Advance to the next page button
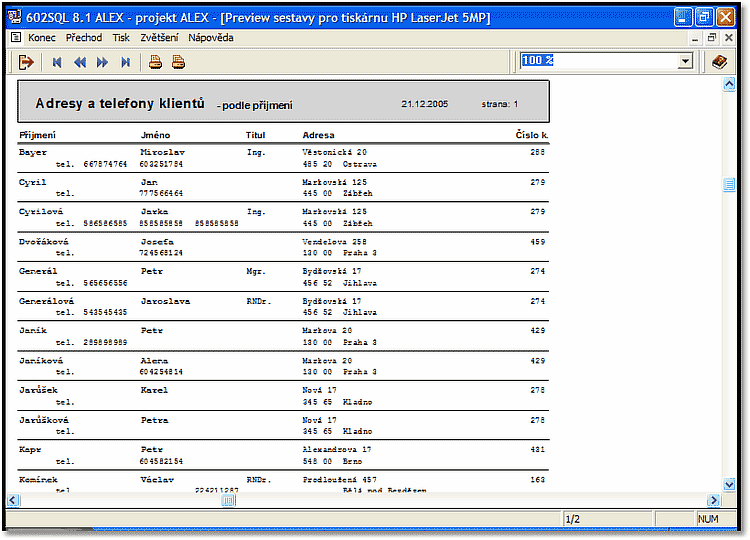The width and height of the screenshot is (750, 540). [102, 62]
